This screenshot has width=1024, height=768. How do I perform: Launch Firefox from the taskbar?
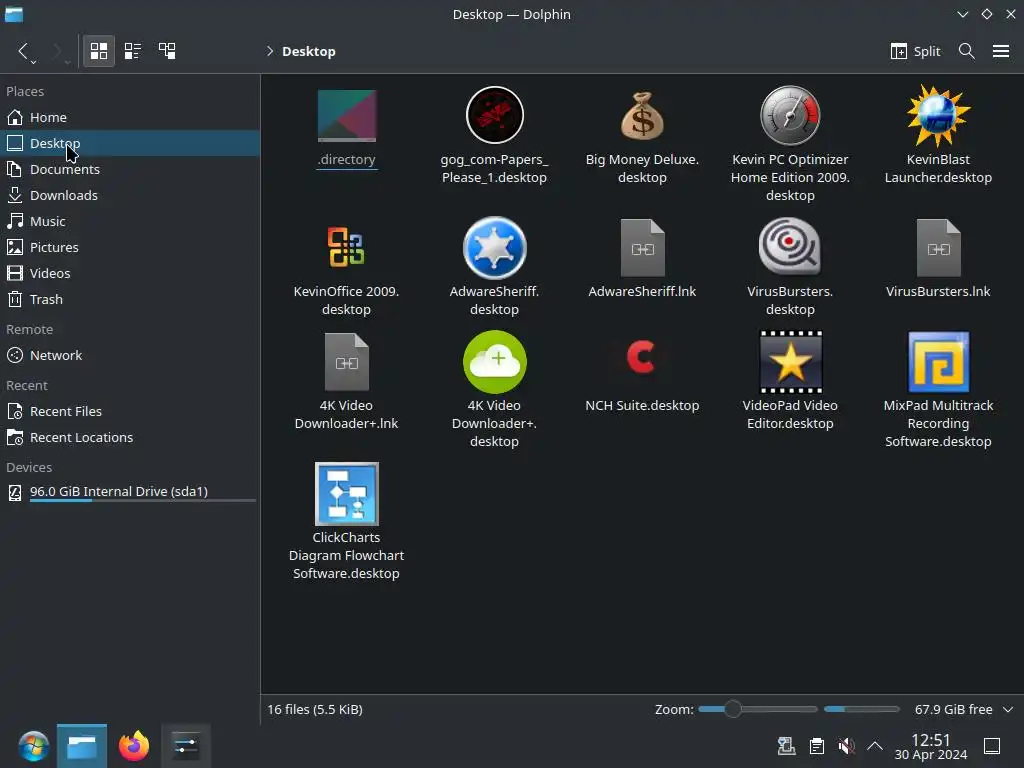(134, 746)
